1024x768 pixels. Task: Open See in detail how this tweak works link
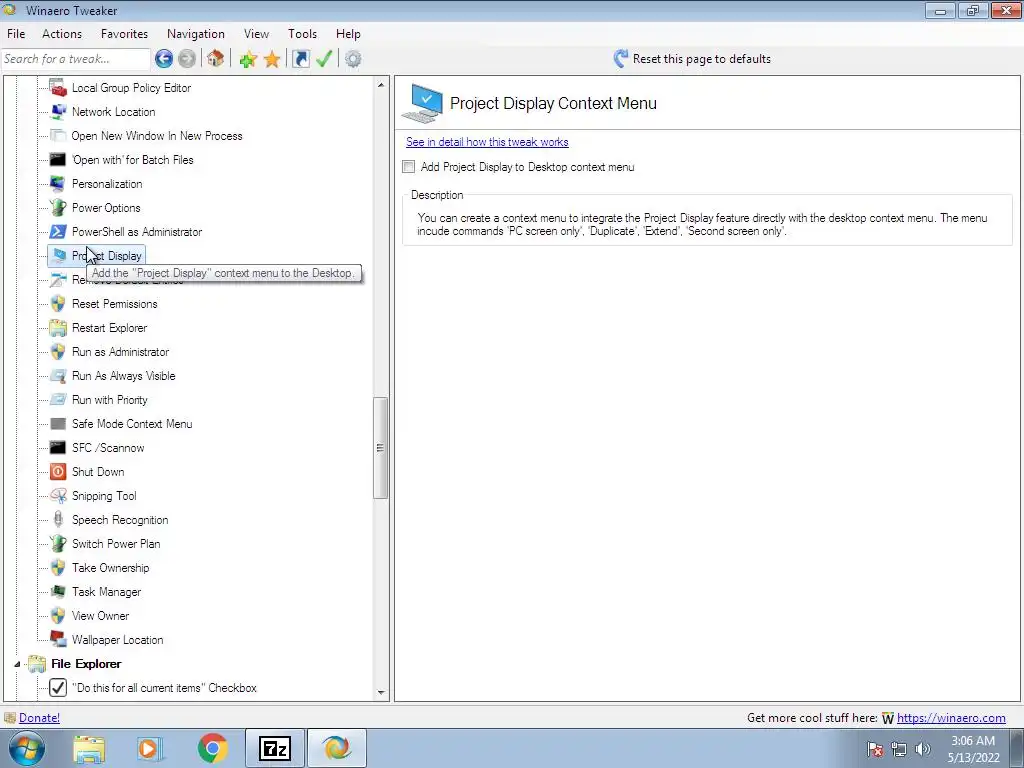(487, 142)
